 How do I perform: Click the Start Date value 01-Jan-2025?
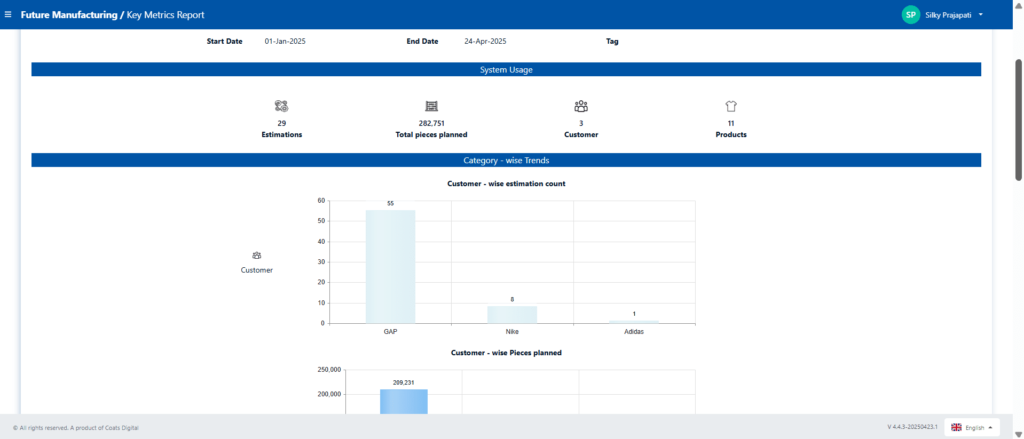pos(283,41)
